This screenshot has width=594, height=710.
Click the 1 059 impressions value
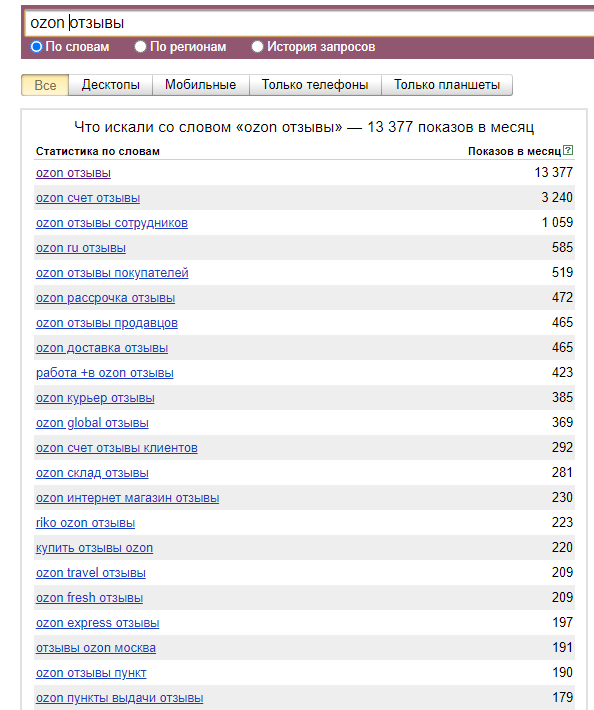click(x=558, y=222)
